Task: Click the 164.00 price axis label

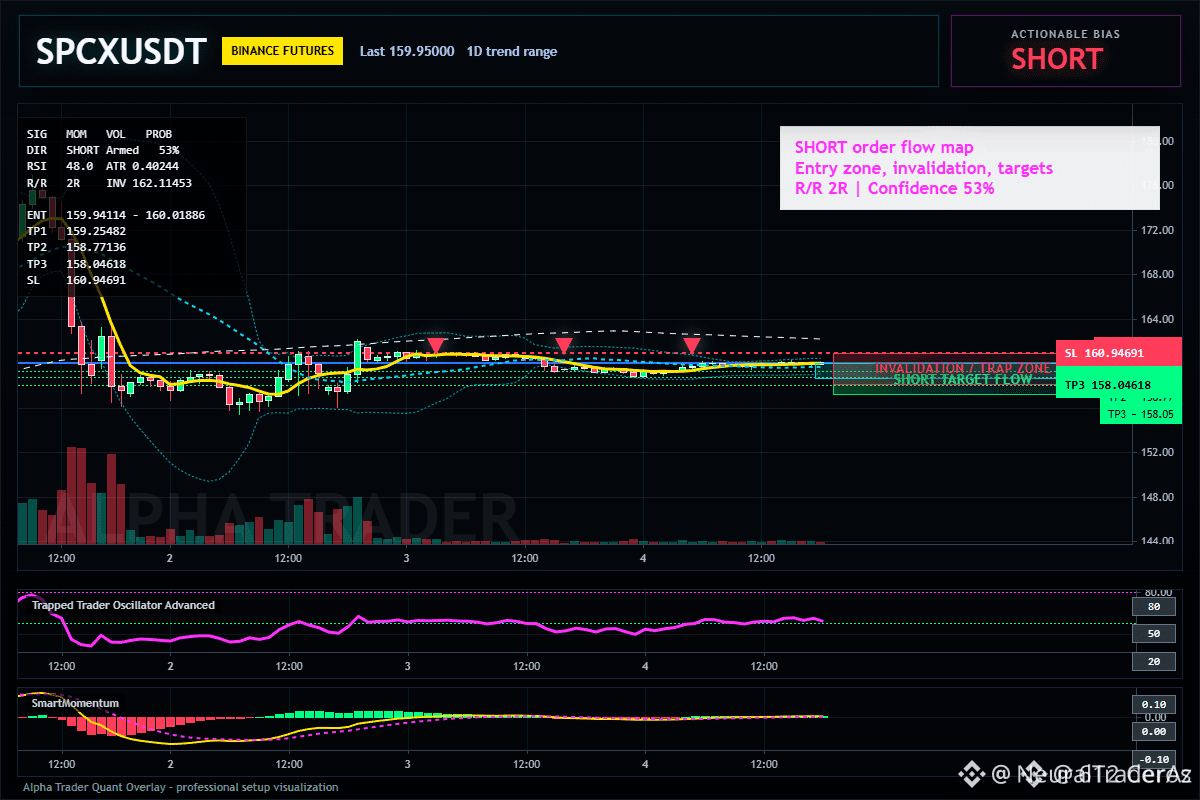Action: 1158,319
